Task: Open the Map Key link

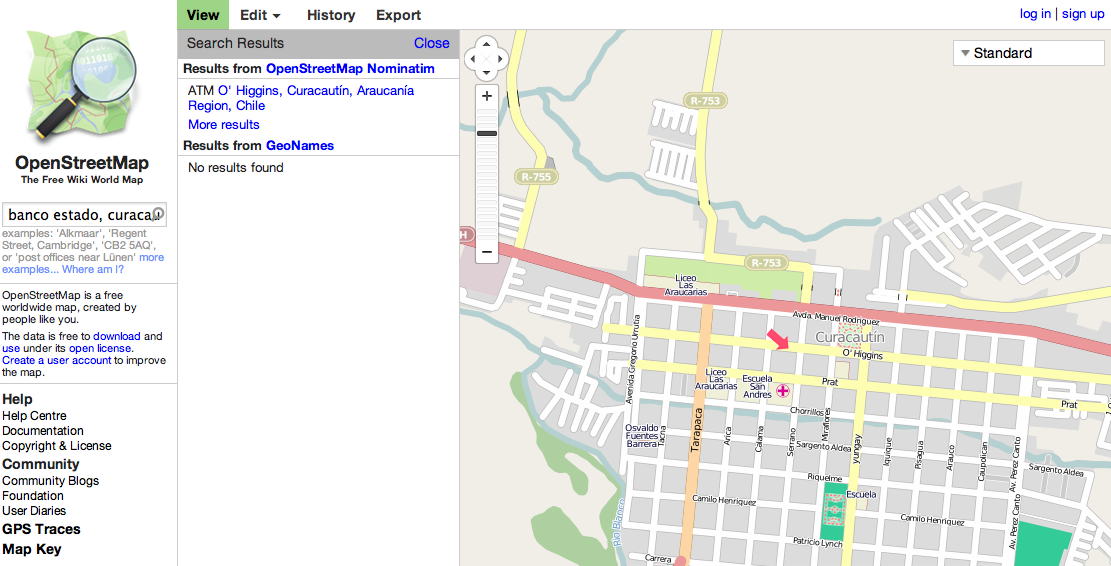Action: pos(32,549)
